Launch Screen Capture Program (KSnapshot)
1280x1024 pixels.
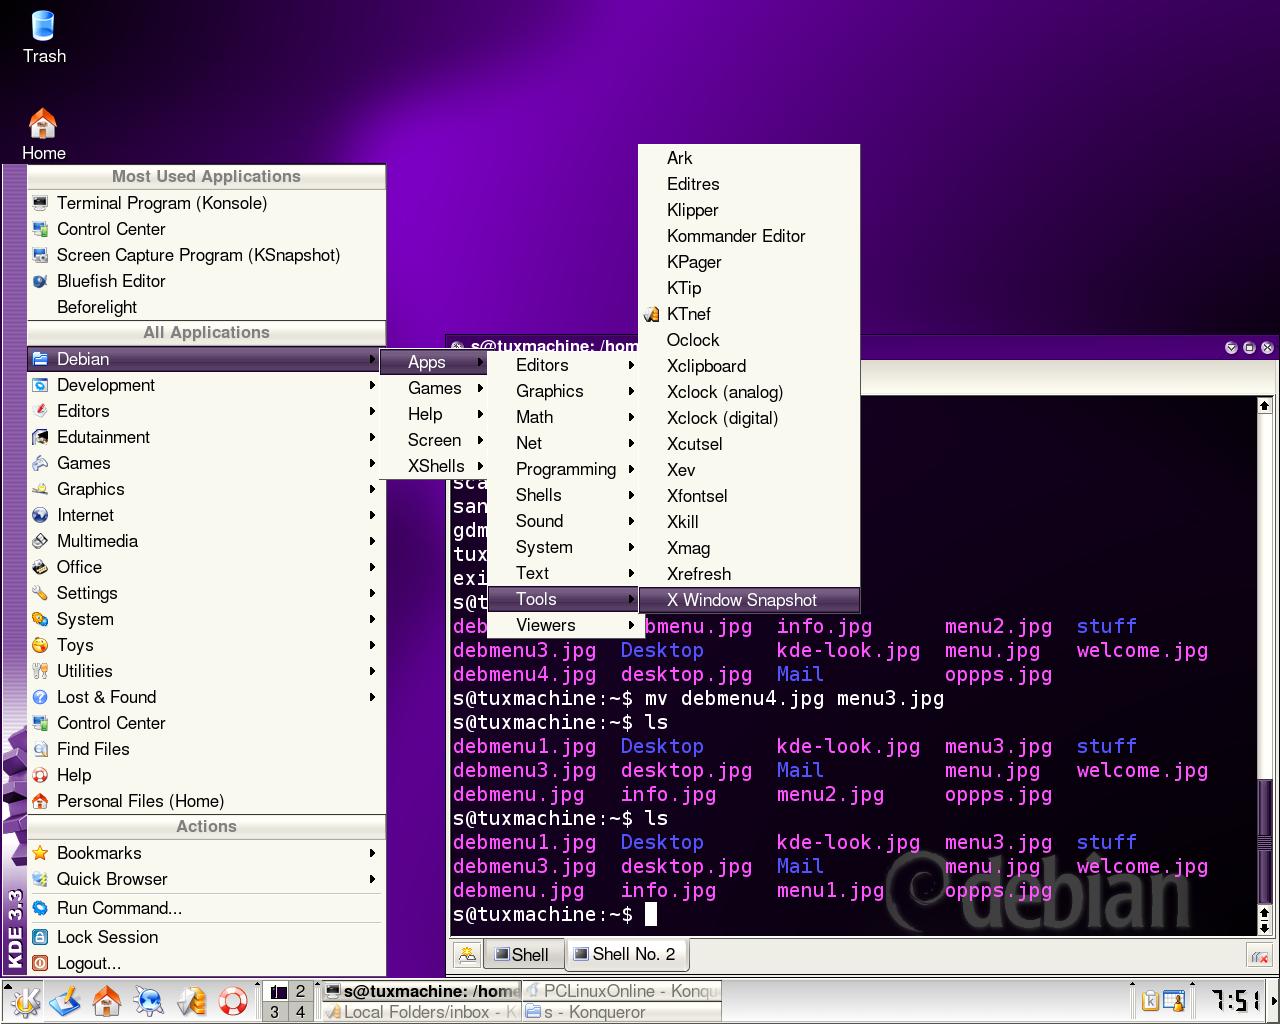click(206, 255)
